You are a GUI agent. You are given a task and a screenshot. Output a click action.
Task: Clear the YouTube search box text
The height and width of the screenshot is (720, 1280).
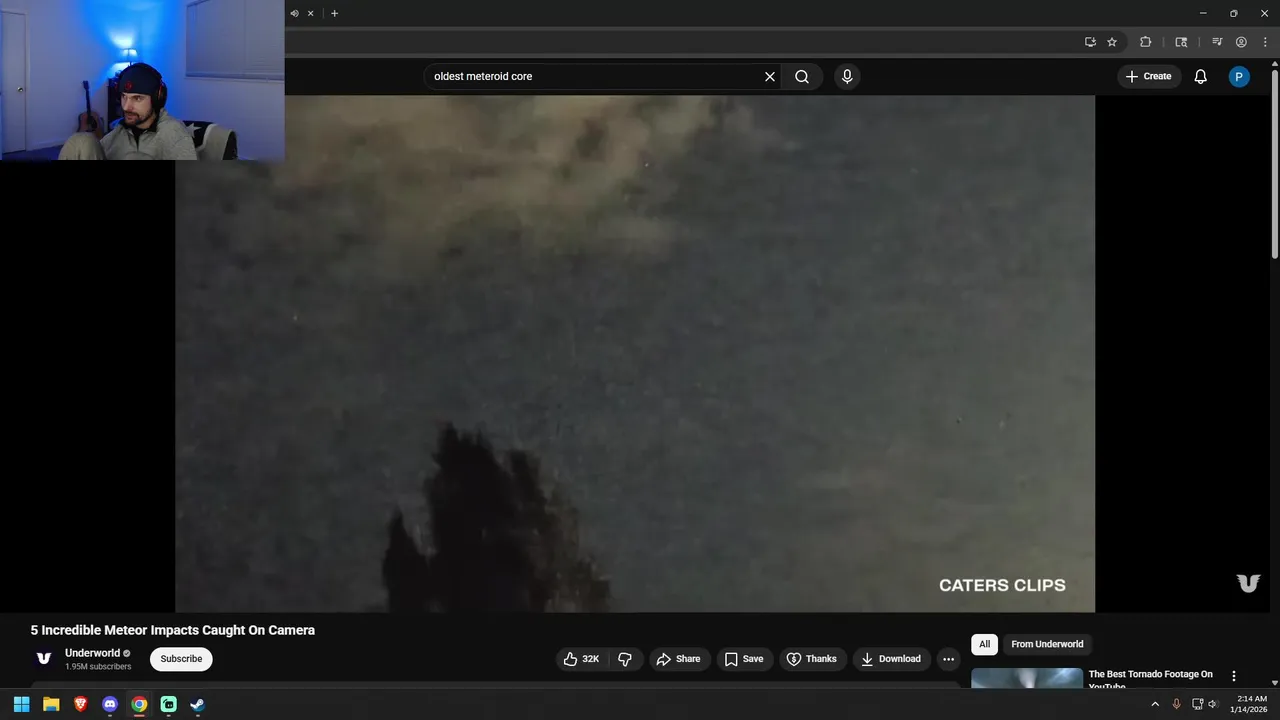tap(770, 77)
